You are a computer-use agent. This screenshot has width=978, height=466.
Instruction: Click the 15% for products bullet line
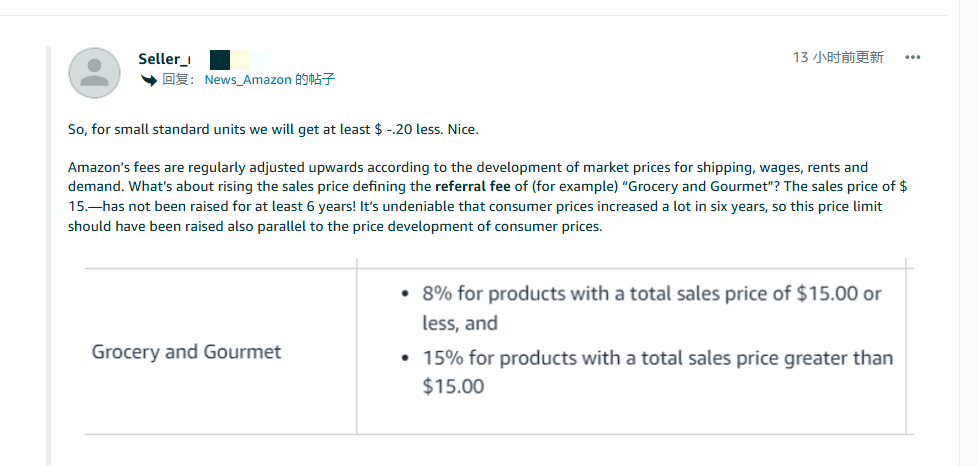[657, 358]
